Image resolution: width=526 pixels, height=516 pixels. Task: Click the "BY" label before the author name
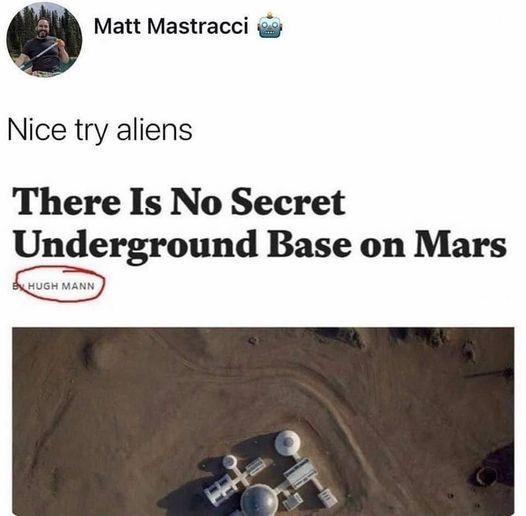pyautogui.click(x=18, y=287)
